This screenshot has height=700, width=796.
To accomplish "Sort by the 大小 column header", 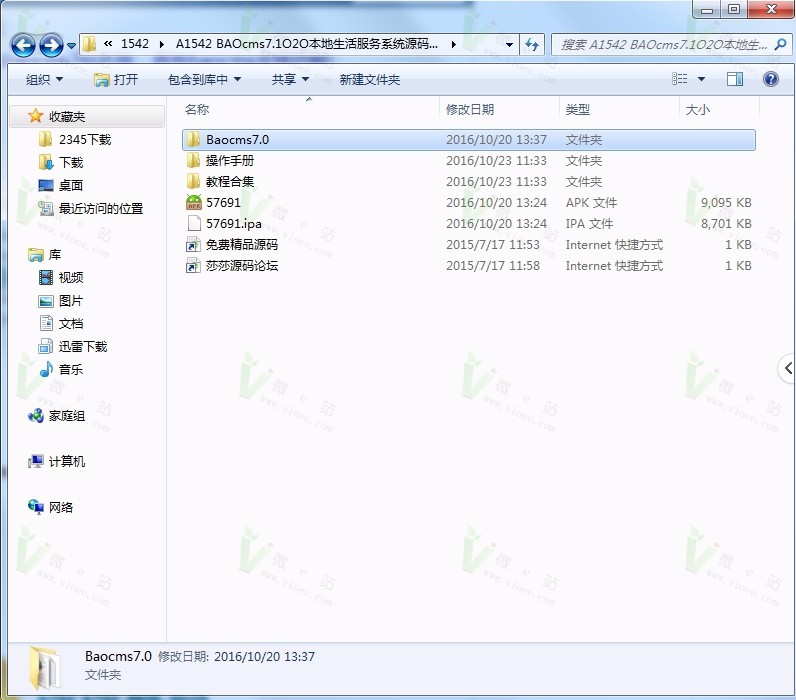I will pos(698,109).
